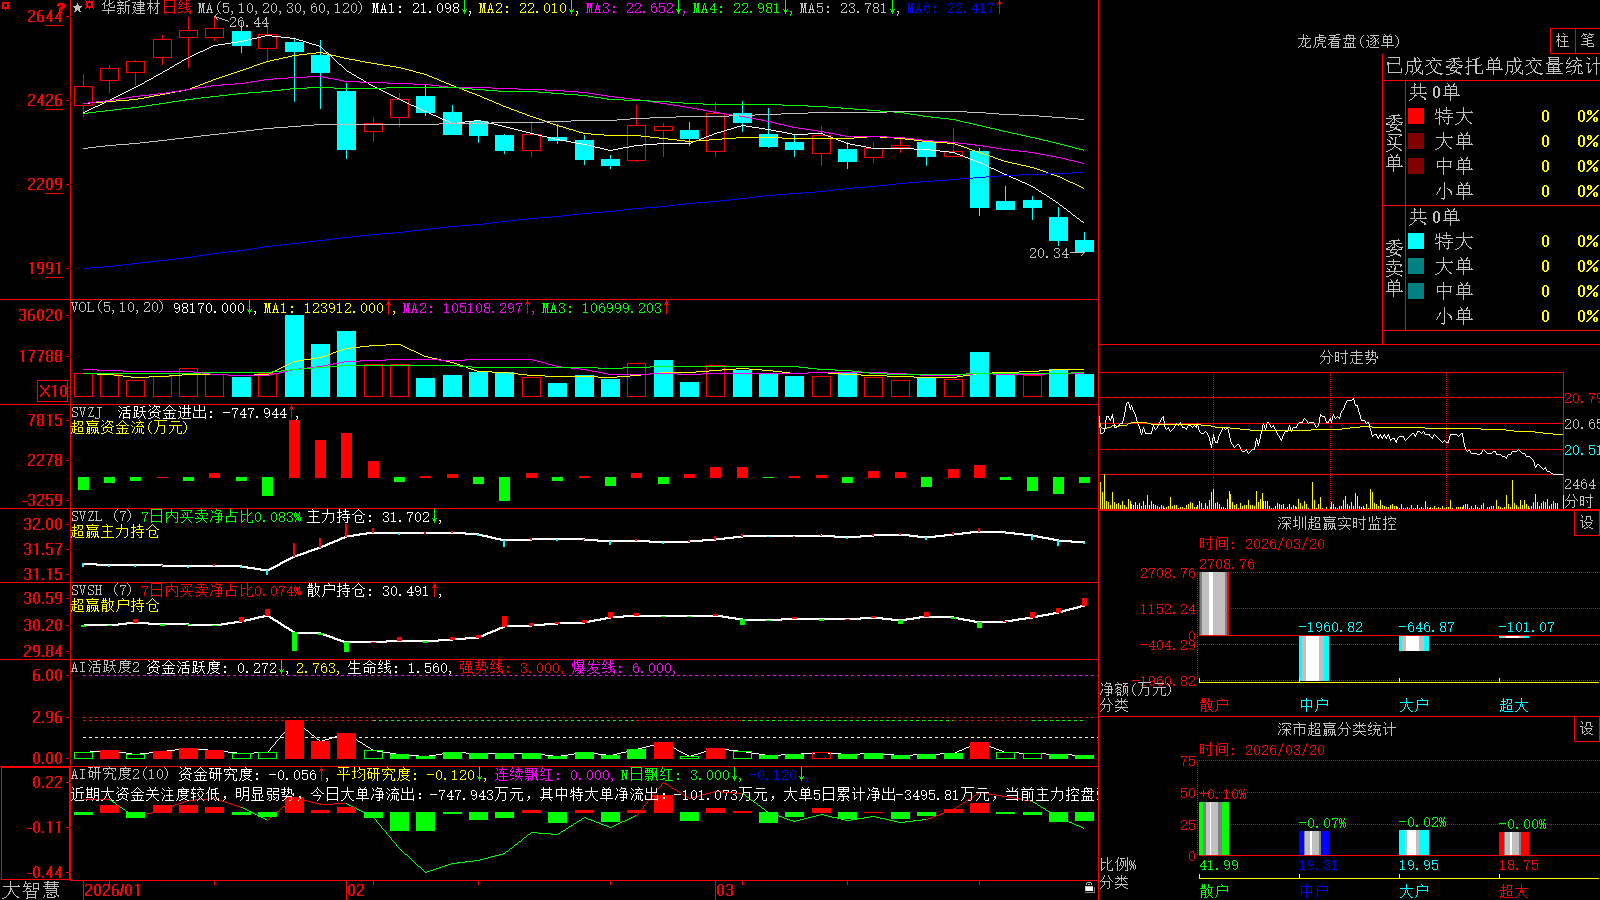Image resolution: width=1600 pixels, height=900 pixels.
Task: Click the 18.75 超大 ratio value
Action: (1519, 865)
